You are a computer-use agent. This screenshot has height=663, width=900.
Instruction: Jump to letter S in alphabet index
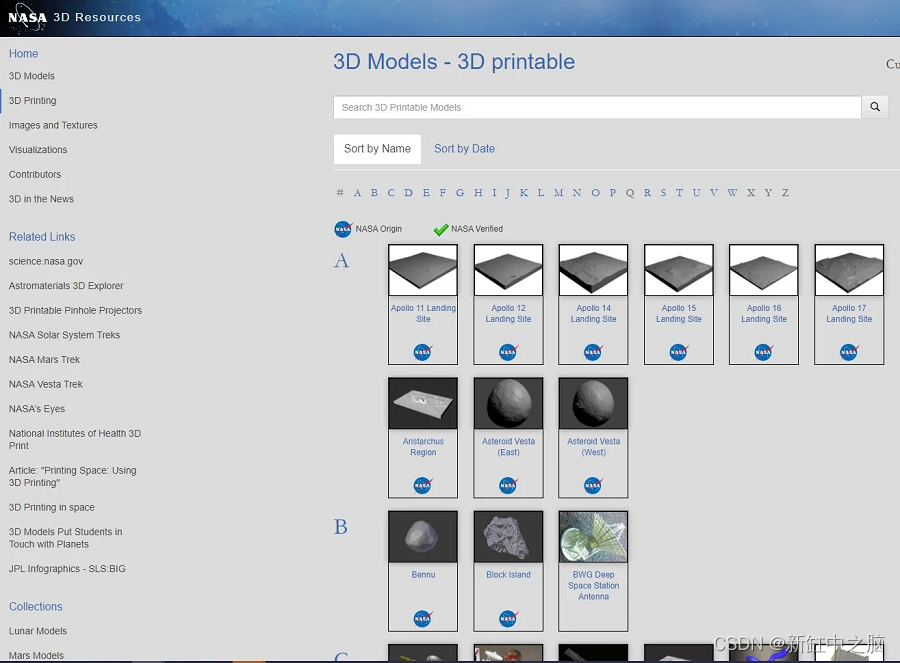(663, 193)
